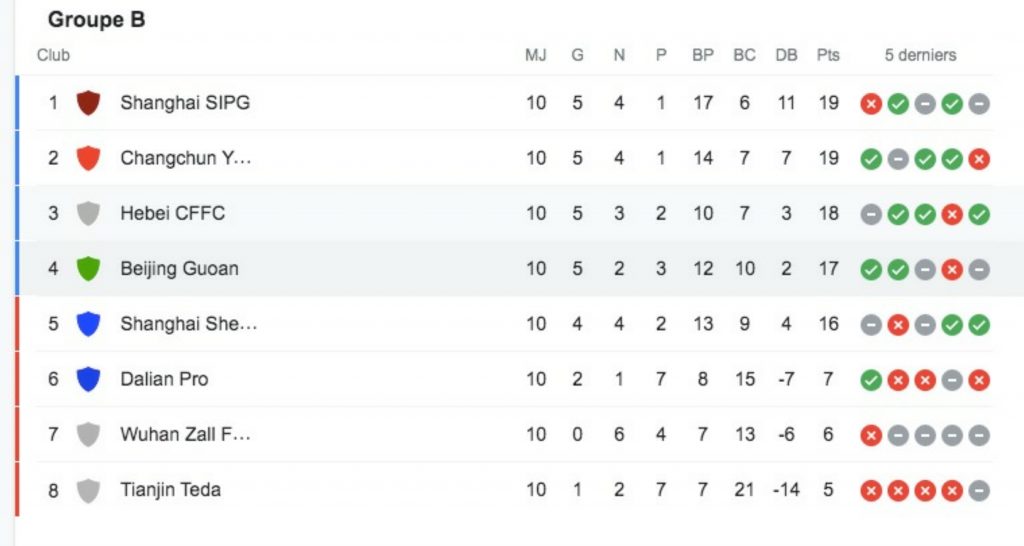Click Dalian Pro's first green win result icon
Viewport: 1024px width, 546px height.
tap(871, 379)
